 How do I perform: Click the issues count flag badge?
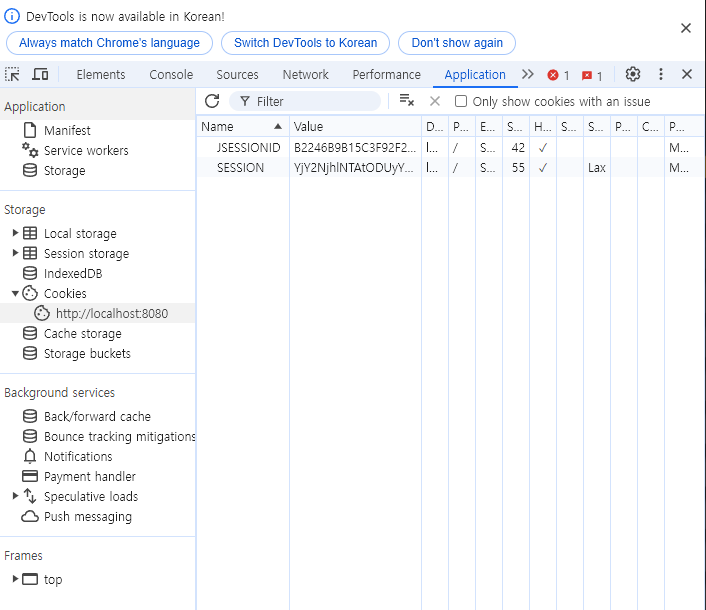(x=592, y=76)
